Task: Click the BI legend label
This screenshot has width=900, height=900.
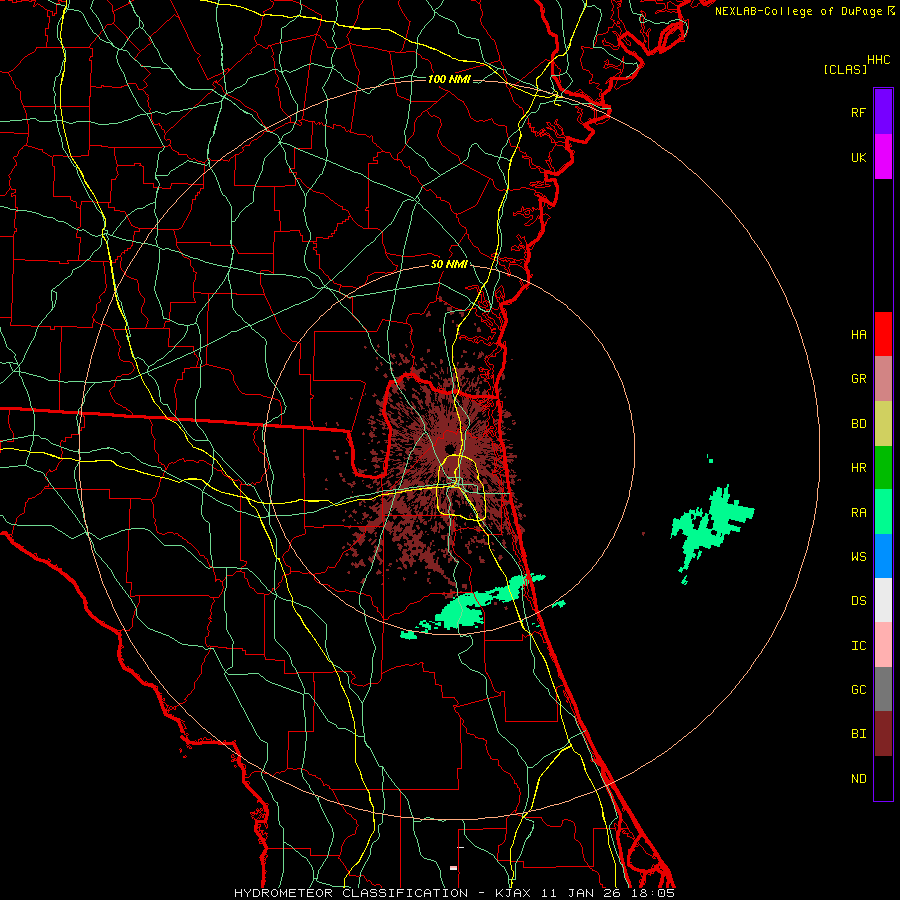Action: 858,734
